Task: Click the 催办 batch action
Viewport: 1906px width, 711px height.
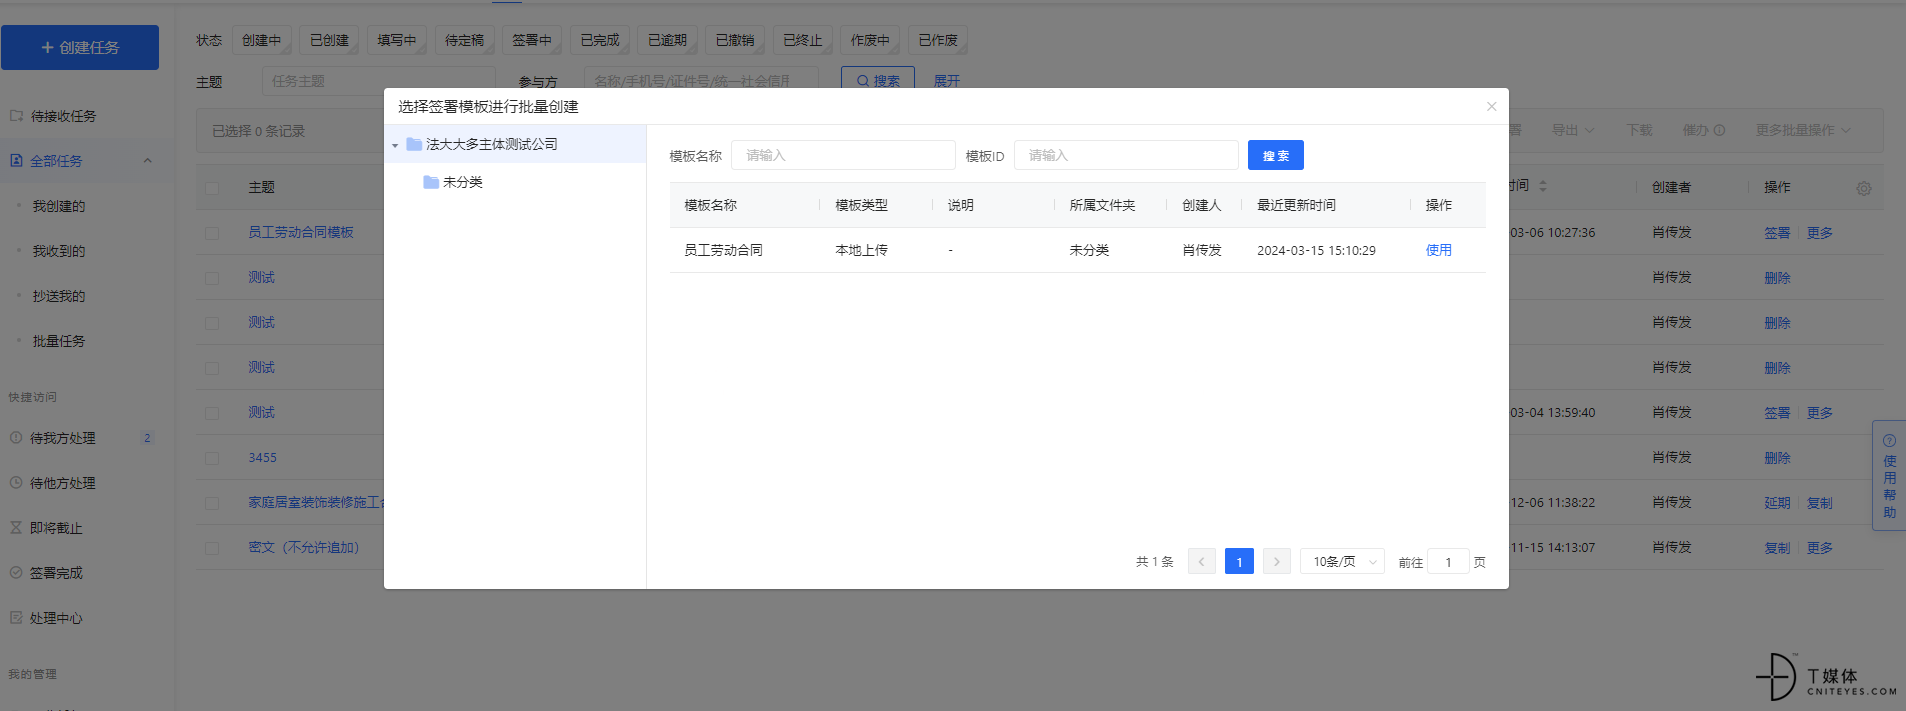Action: (1703, 130)
